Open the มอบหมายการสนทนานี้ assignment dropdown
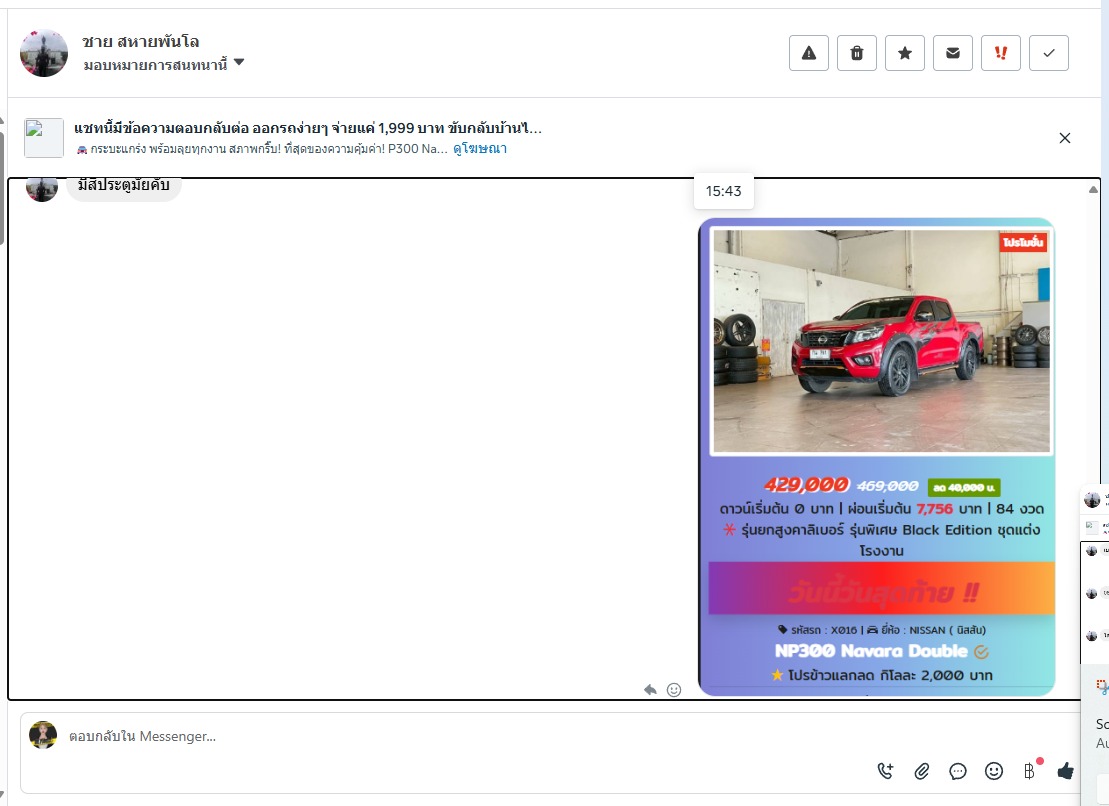 163,64
